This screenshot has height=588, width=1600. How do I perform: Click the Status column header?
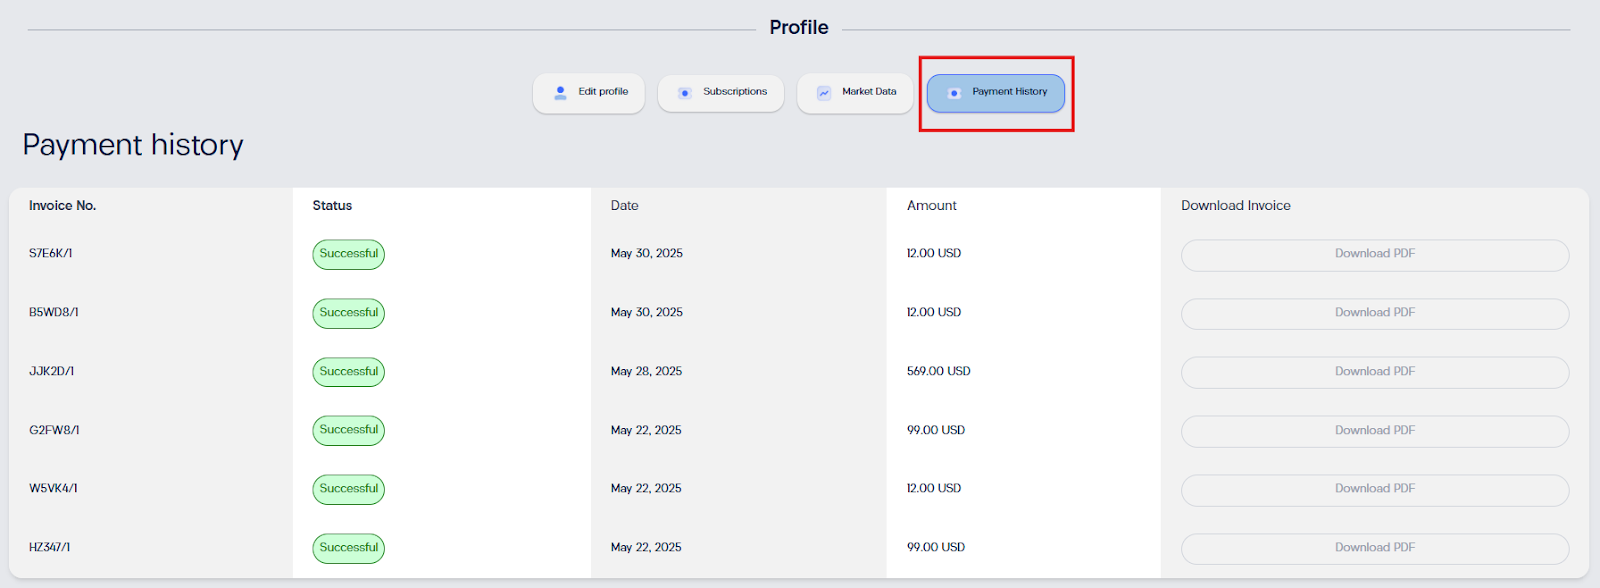[x=332, y=205]
